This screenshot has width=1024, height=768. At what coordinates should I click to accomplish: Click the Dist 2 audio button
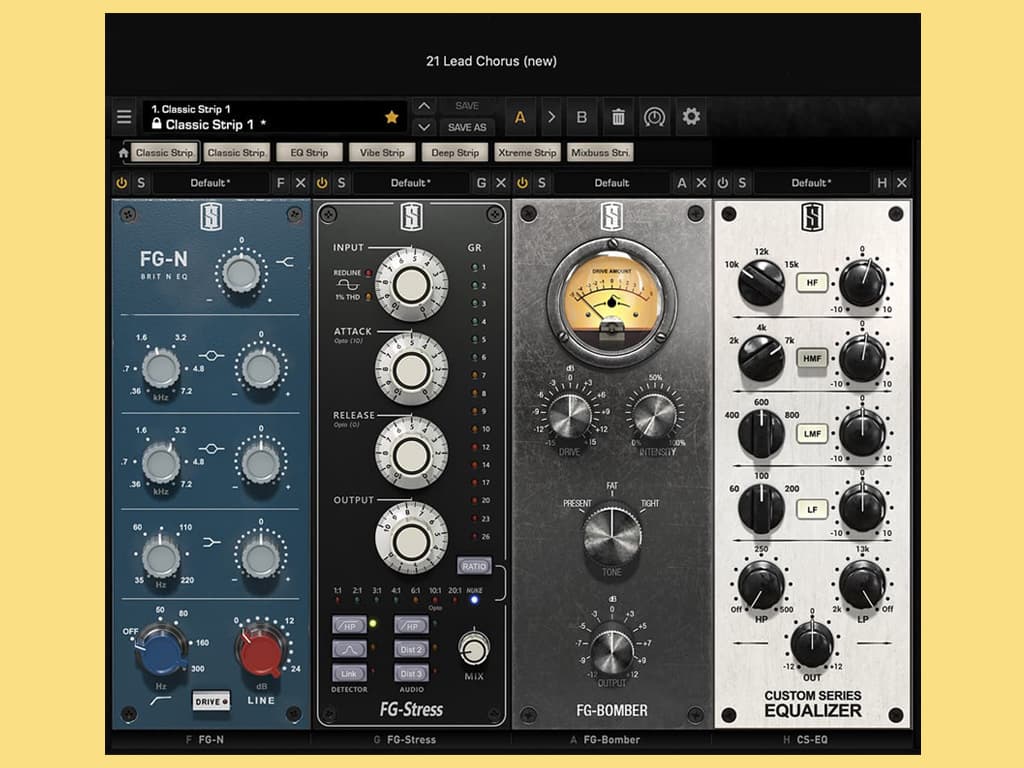411,649
